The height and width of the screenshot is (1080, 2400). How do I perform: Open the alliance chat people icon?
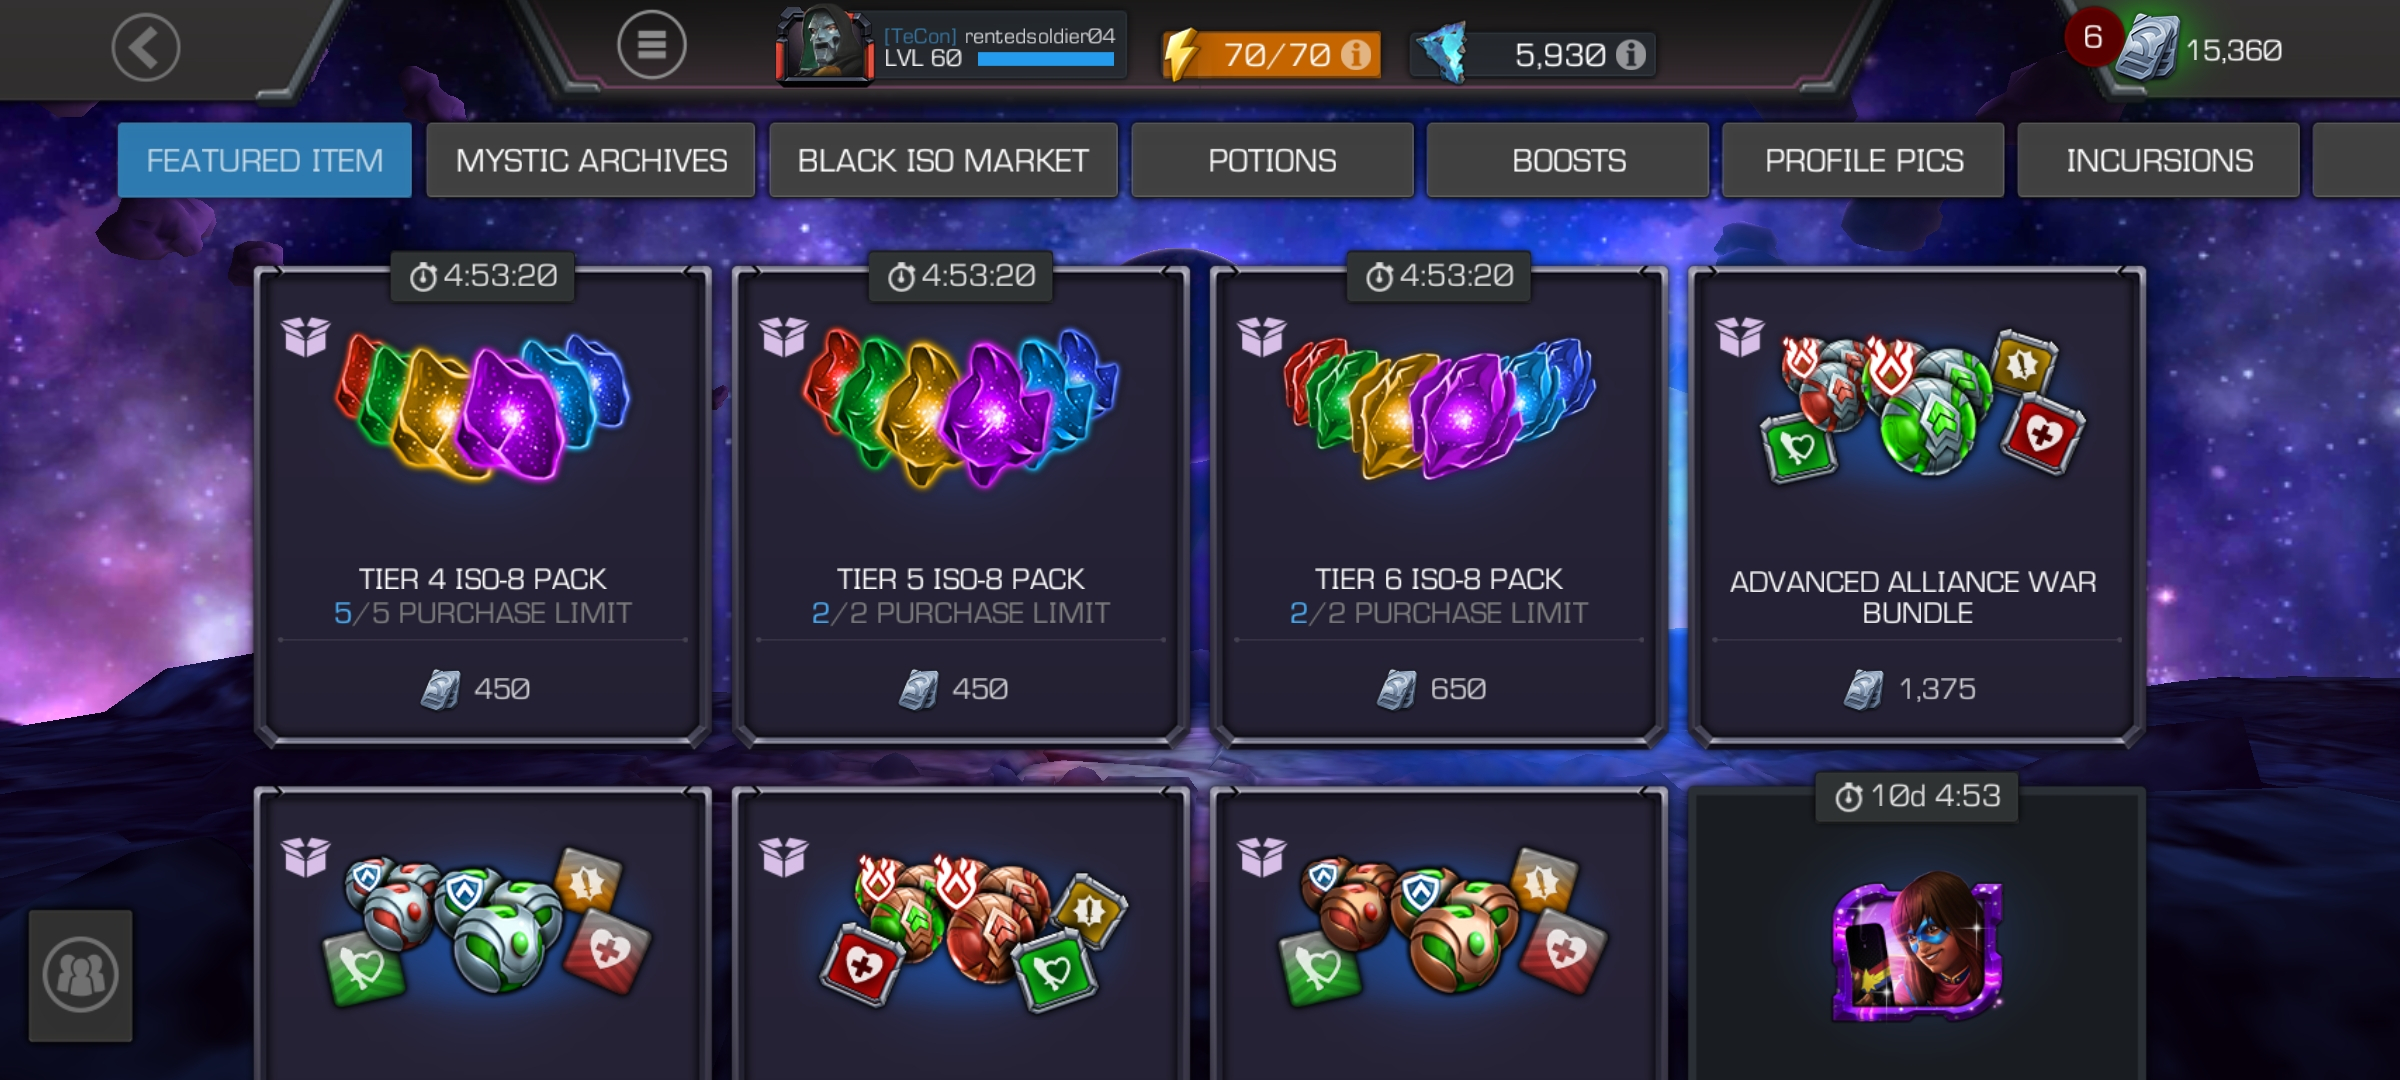click(x=80, y=975)
